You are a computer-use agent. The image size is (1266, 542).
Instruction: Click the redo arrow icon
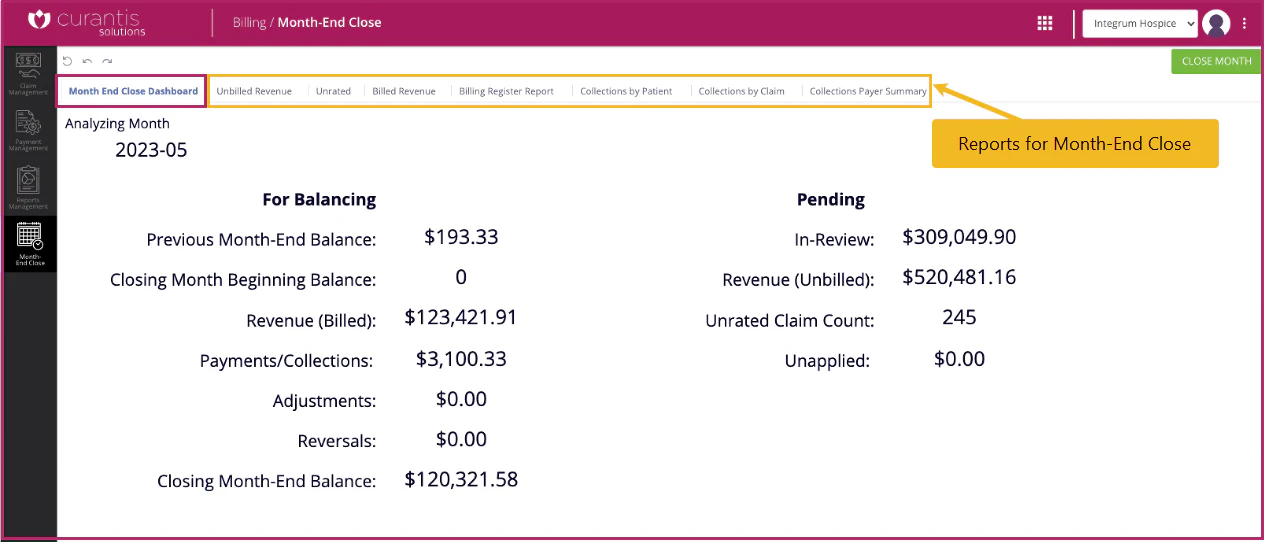(107, 61)
